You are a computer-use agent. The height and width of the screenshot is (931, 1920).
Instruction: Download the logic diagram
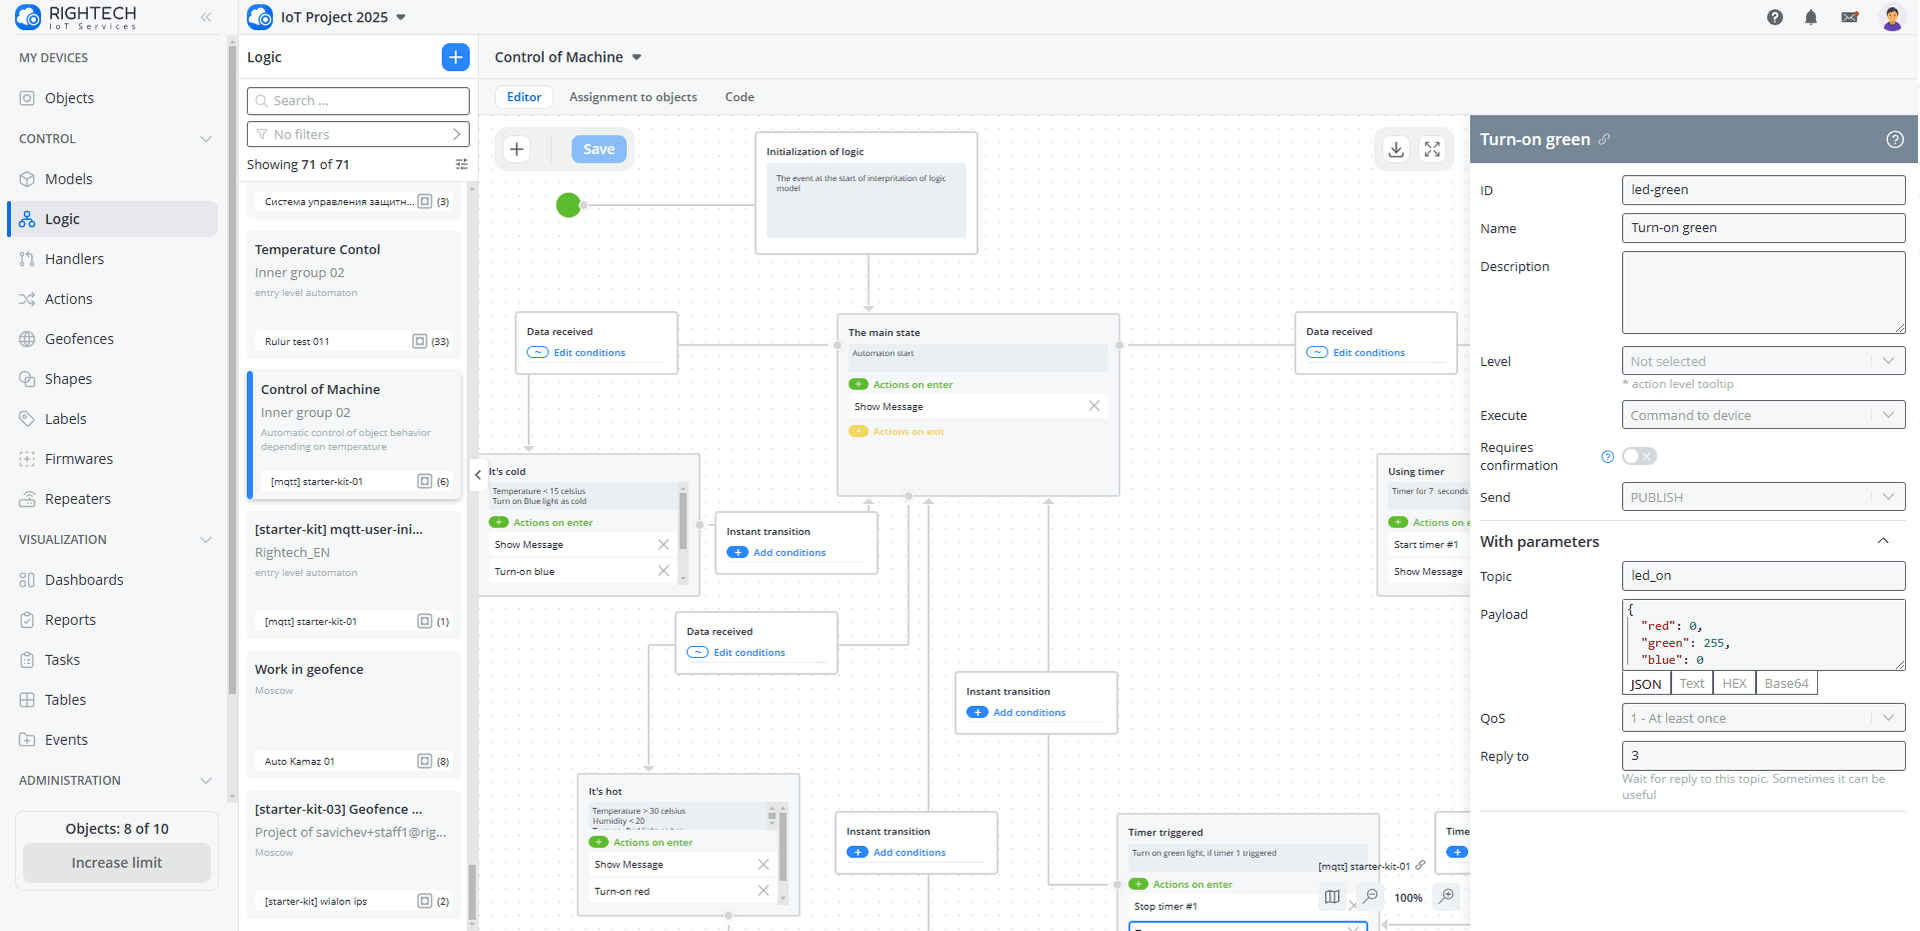pyautogui.click(x=1396, y=149)
